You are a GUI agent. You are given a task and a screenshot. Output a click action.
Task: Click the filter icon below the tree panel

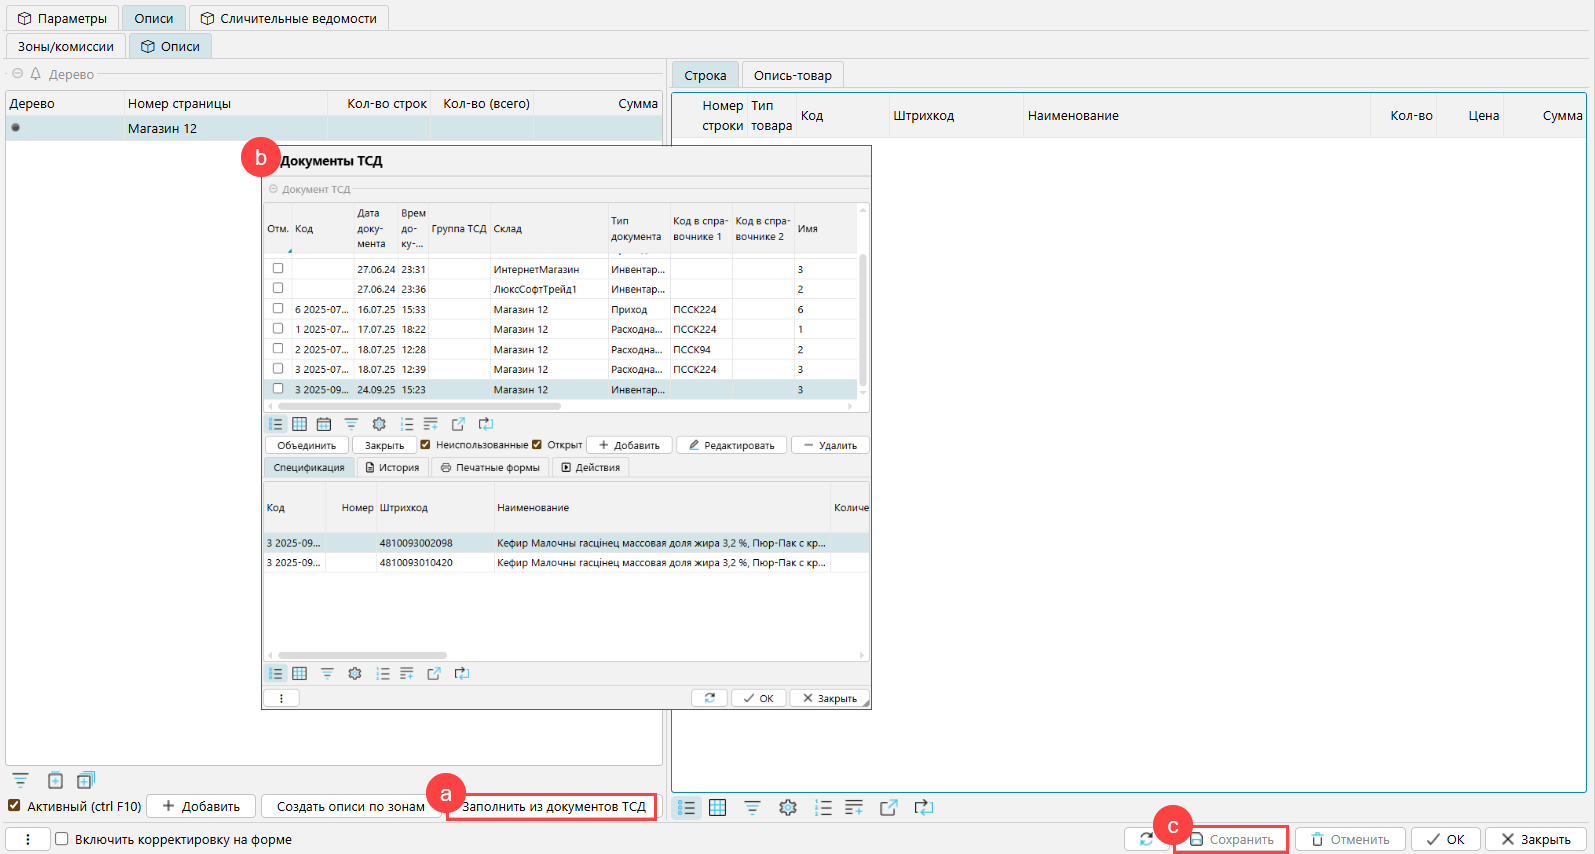pyautogui.click(x=20, y=781)
